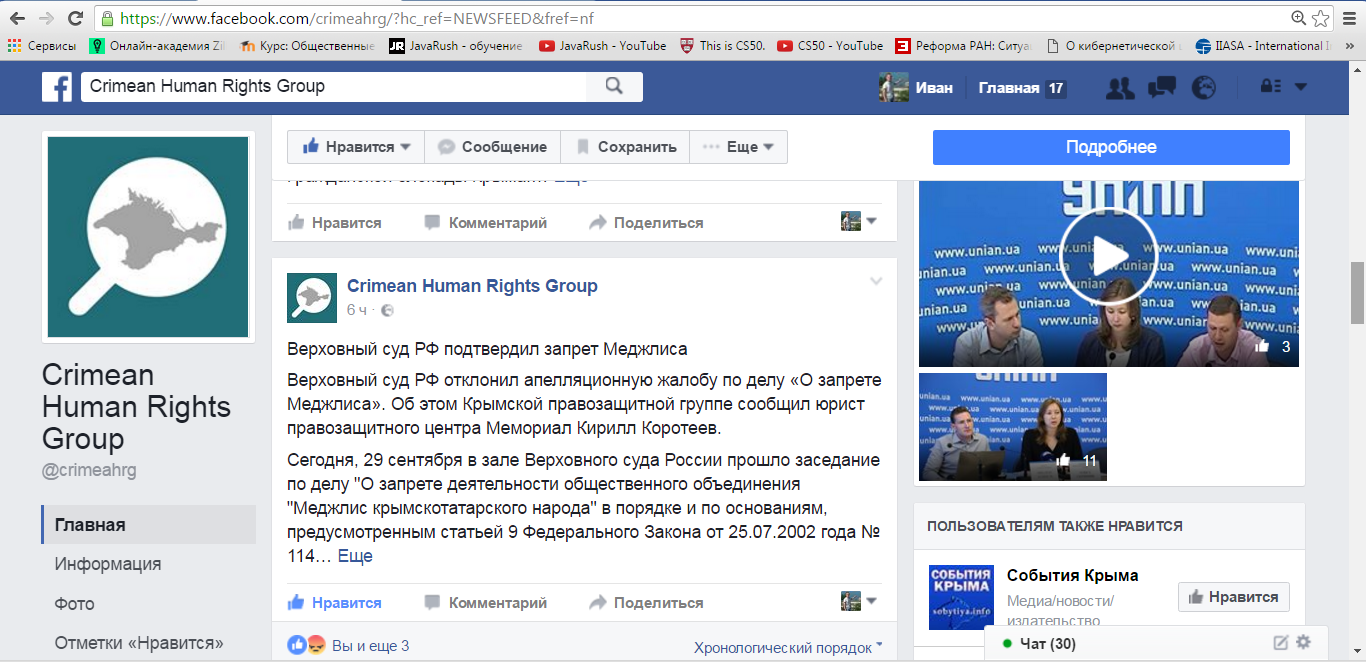Screen dimensions: 1366x662
Task: Select the Главная tab in page sidebar
Action: point(149,525)
